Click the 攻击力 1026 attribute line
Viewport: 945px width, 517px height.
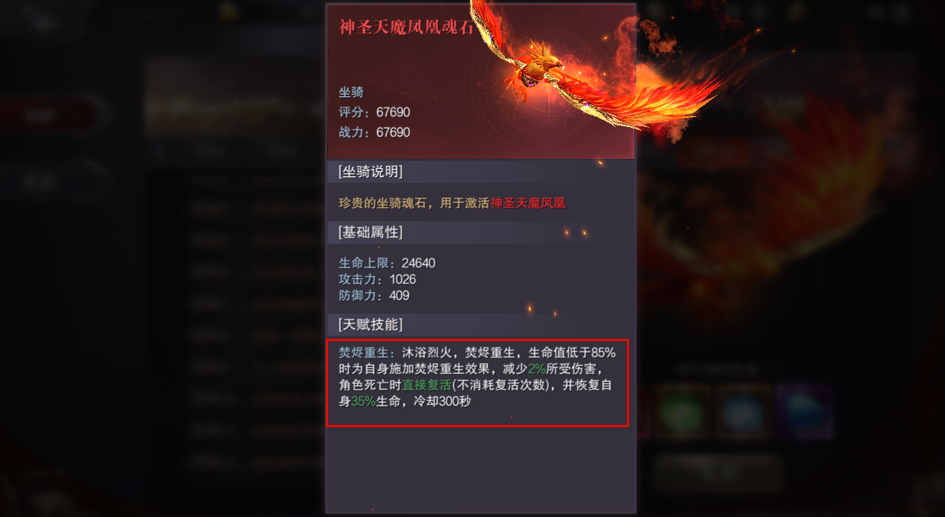click(x=377, y=280)
